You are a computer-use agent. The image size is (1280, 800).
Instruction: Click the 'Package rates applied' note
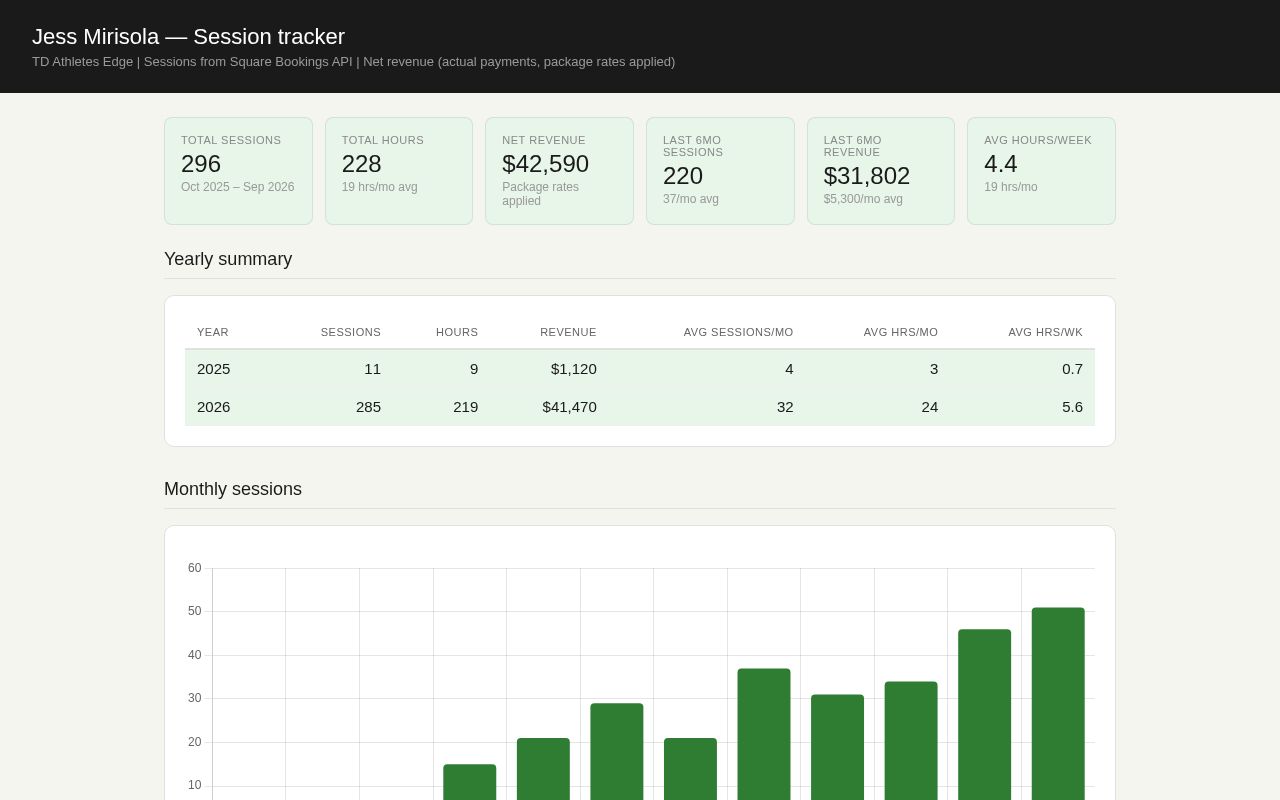coord(541,194)
